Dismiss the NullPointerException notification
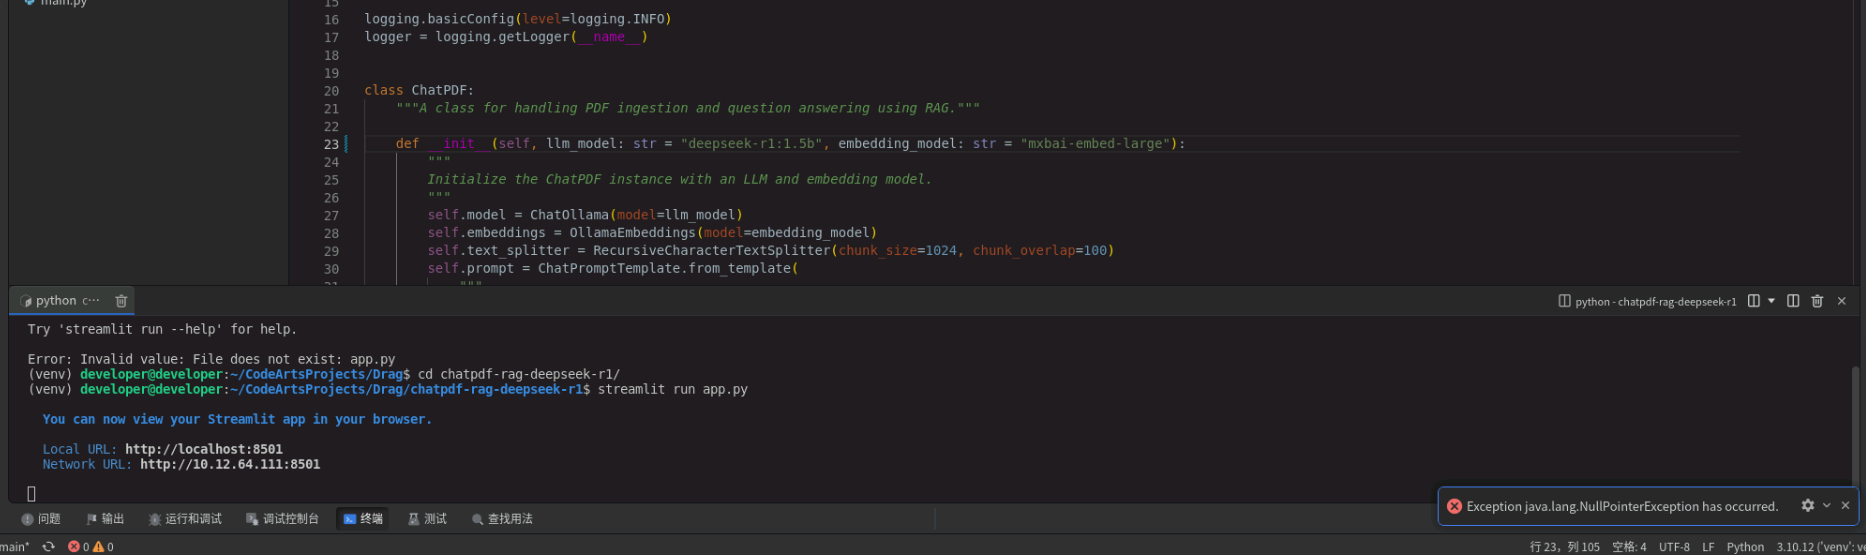This screenshot has width=1866, height=555. (1845, 506)
